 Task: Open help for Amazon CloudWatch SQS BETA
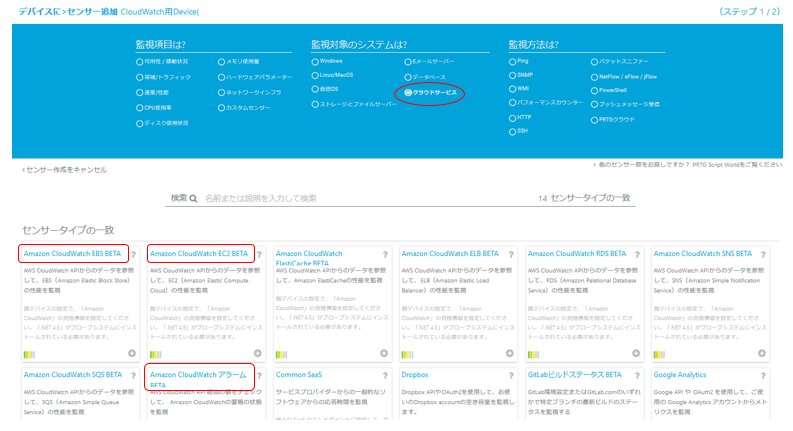pos(134,376)
